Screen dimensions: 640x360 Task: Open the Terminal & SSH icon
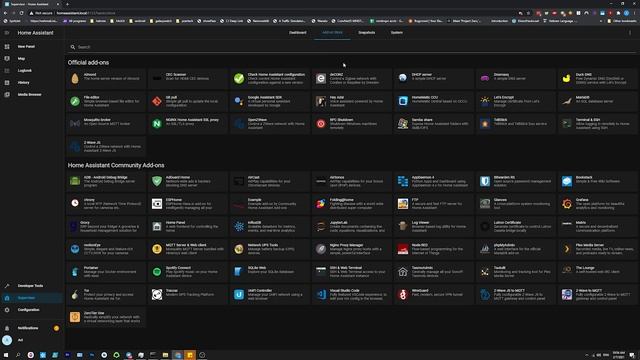point(567,124)
